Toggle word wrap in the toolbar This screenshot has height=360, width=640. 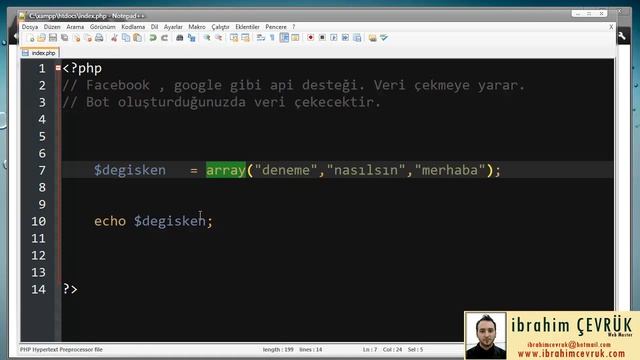coord(261,38)
